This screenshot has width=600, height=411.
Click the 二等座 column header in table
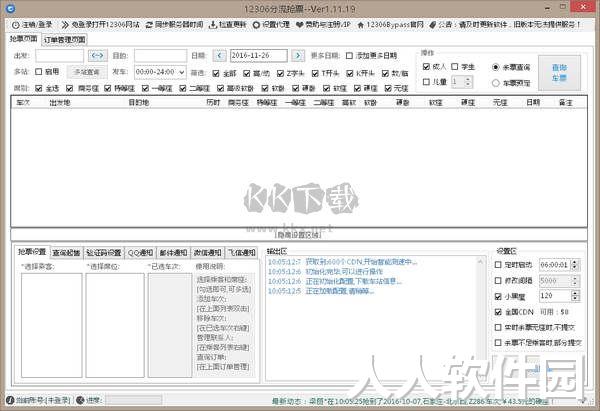tap(324, 103)
